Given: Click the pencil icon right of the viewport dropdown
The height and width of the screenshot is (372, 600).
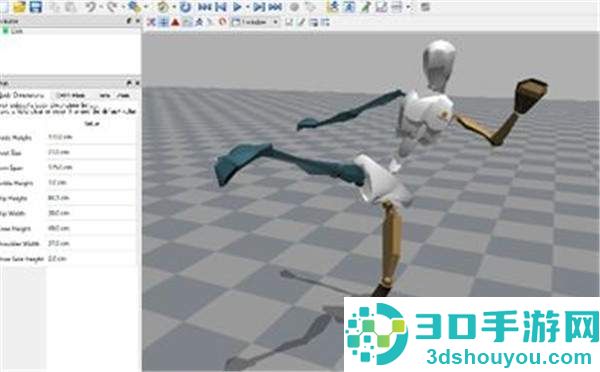Looking at the screenshot, I should click(x=301, y=22).
